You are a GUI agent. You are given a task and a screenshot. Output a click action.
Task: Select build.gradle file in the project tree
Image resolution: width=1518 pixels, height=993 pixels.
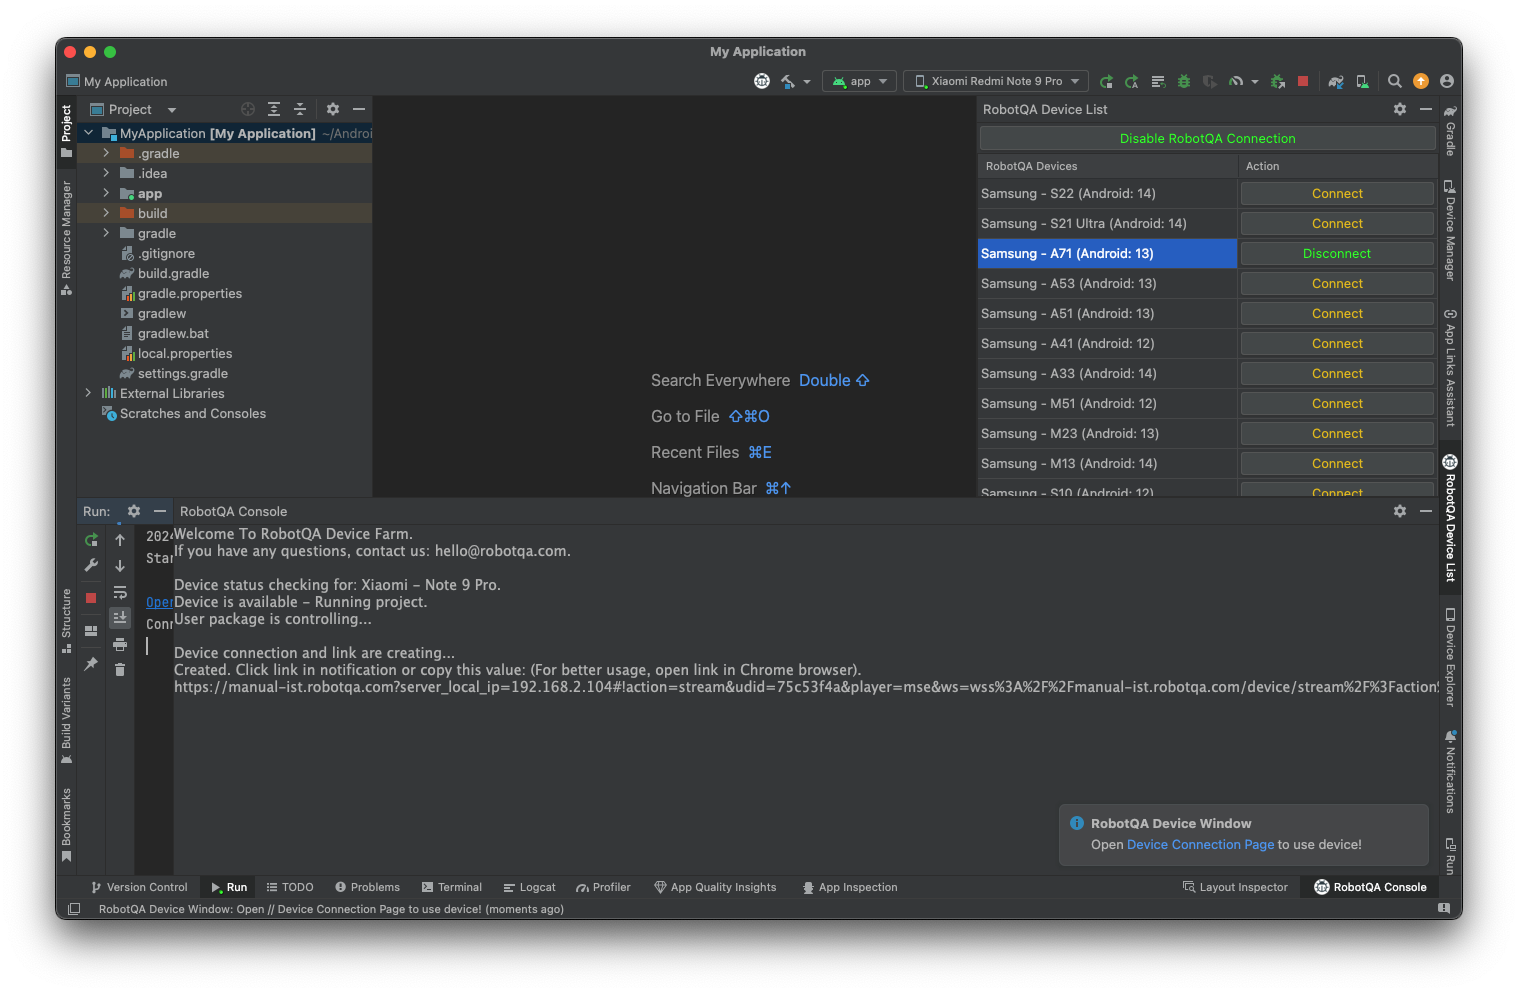173,274
